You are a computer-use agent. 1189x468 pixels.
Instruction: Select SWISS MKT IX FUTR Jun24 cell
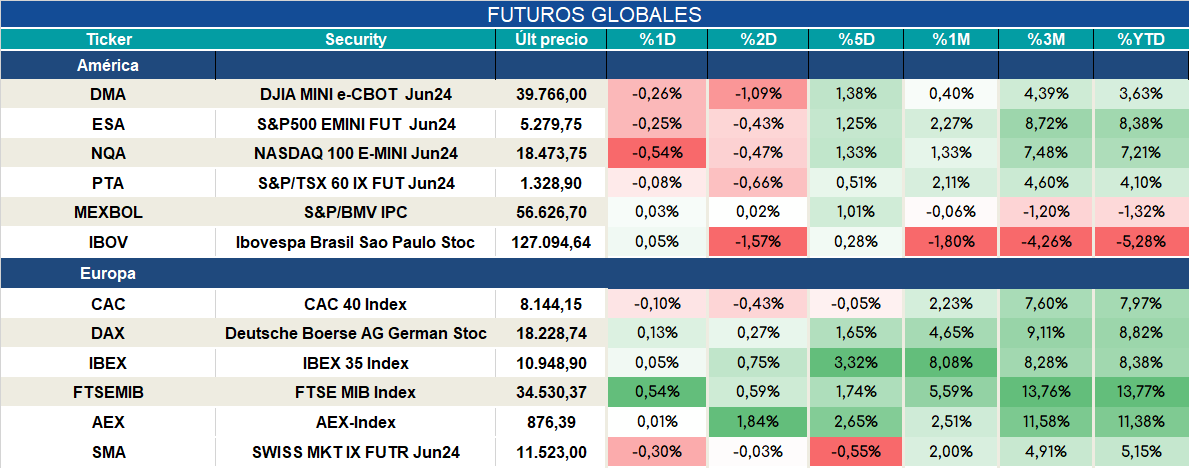click(x=356, y=452)
